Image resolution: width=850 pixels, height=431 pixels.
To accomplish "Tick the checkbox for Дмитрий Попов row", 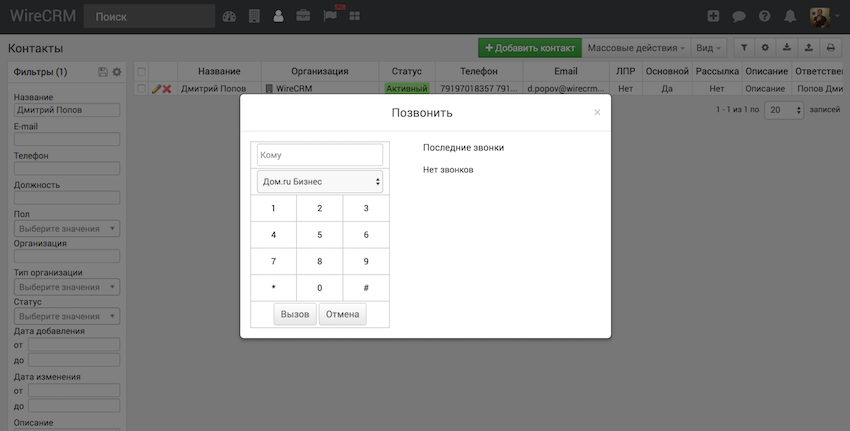I will point(141,89).
